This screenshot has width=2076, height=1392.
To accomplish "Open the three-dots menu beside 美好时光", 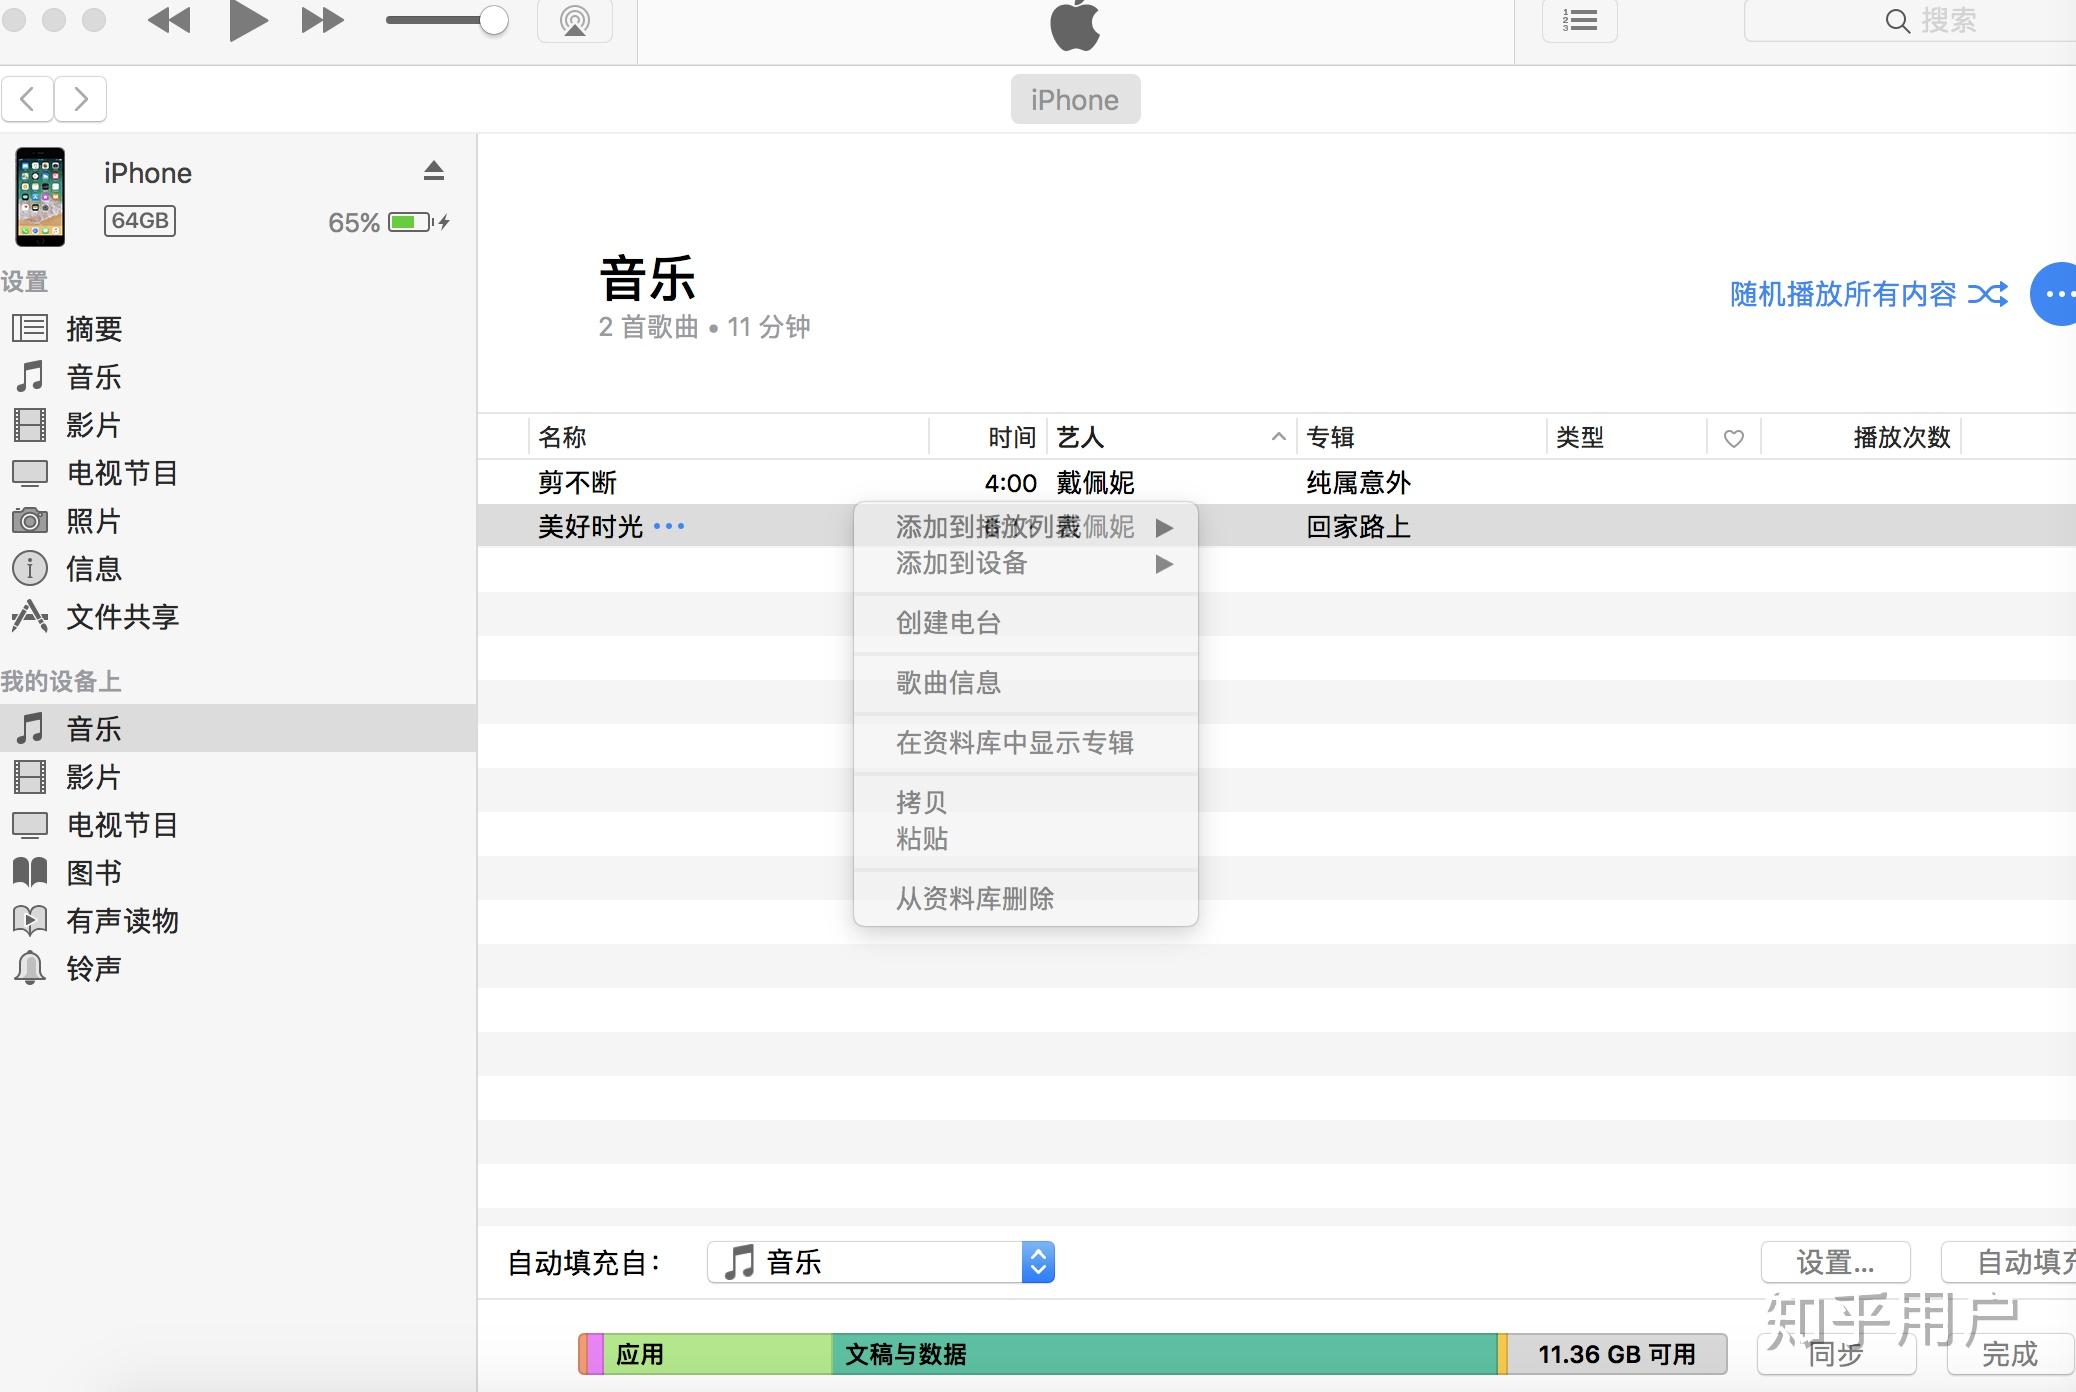I will pyautogui.click(x=669, y=526).
